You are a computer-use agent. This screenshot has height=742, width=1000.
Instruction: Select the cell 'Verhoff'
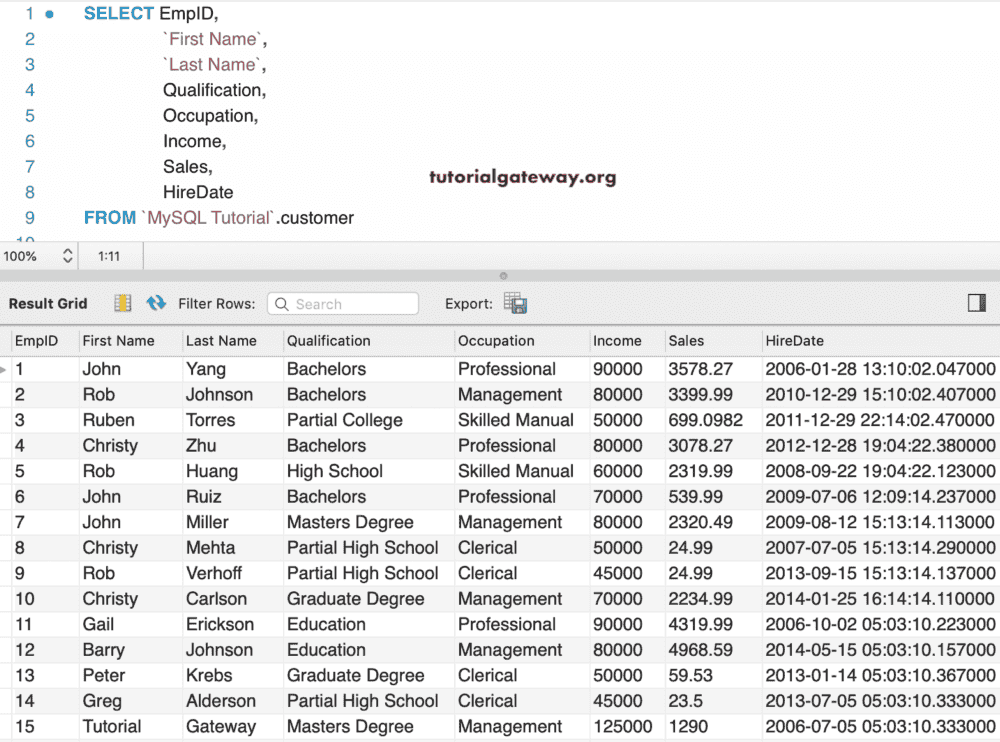click(x=214, y=573)
